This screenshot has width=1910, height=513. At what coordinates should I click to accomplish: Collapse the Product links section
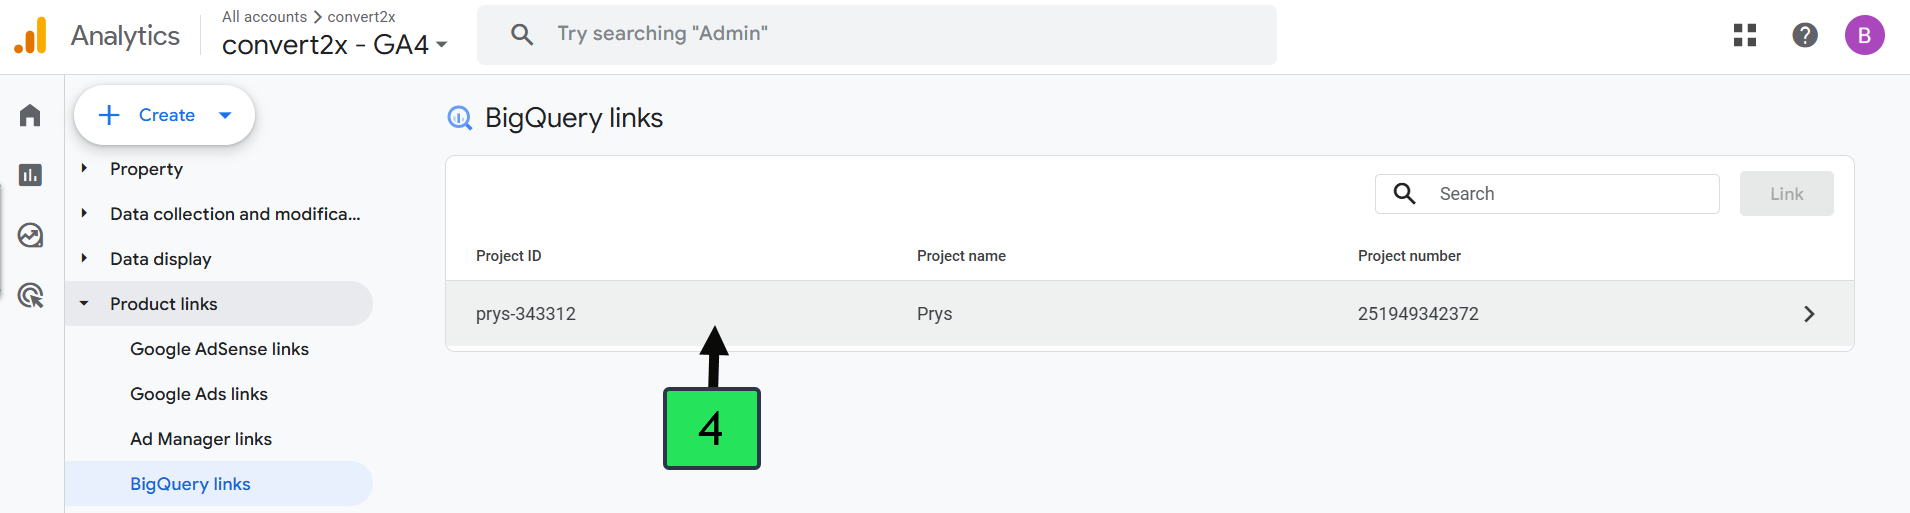click(x=163, y=304)
